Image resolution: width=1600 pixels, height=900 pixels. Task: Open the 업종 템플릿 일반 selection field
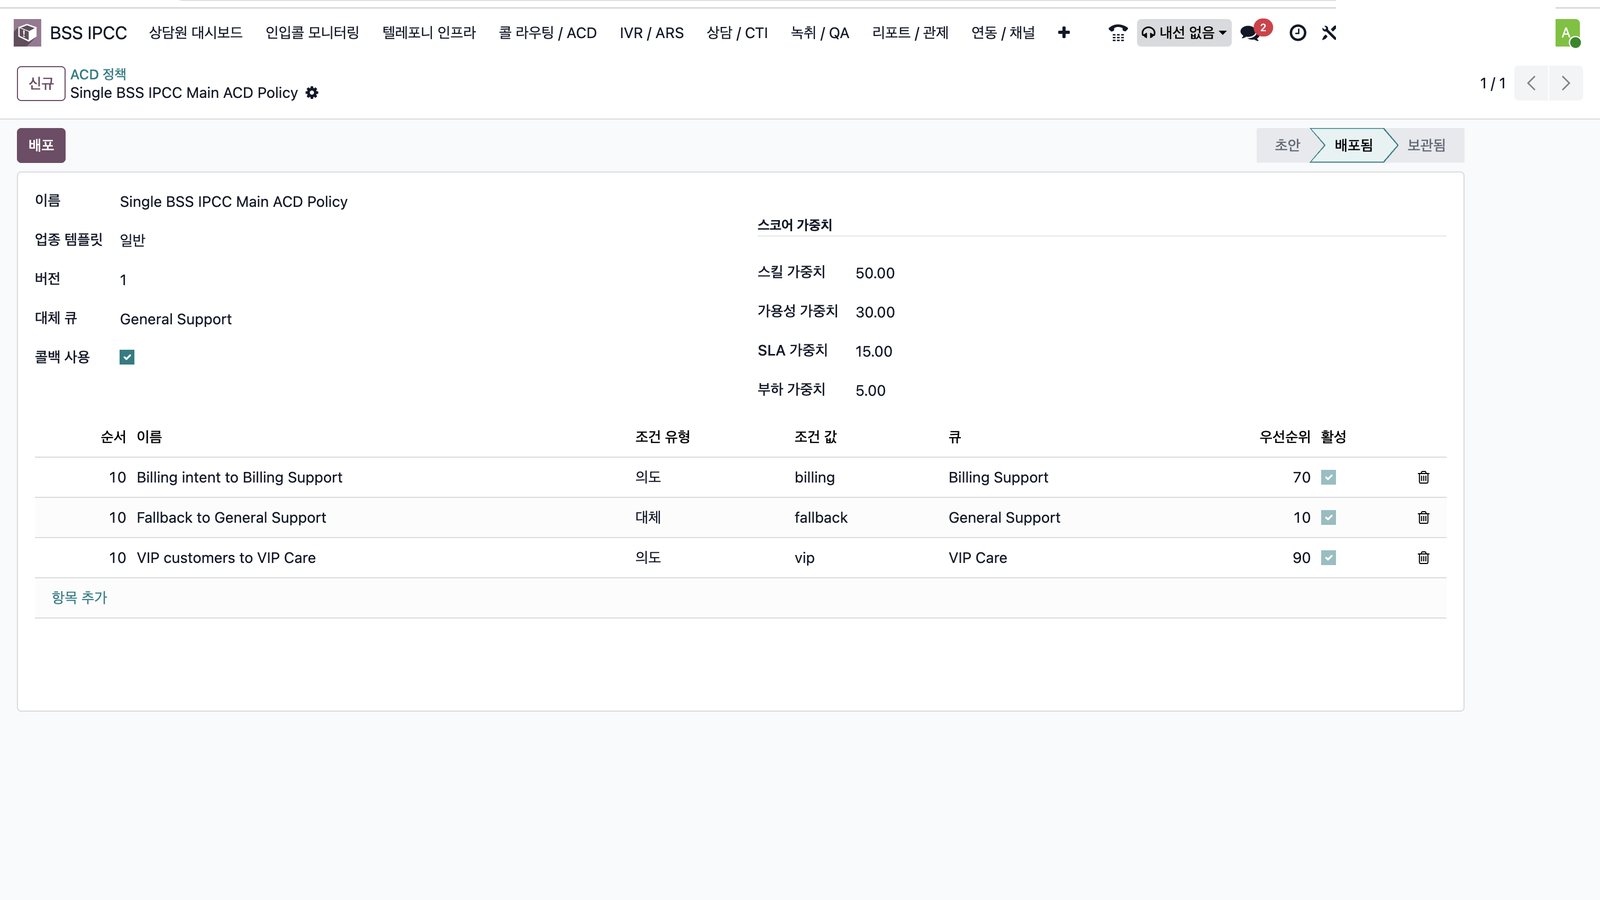[133, 240]
